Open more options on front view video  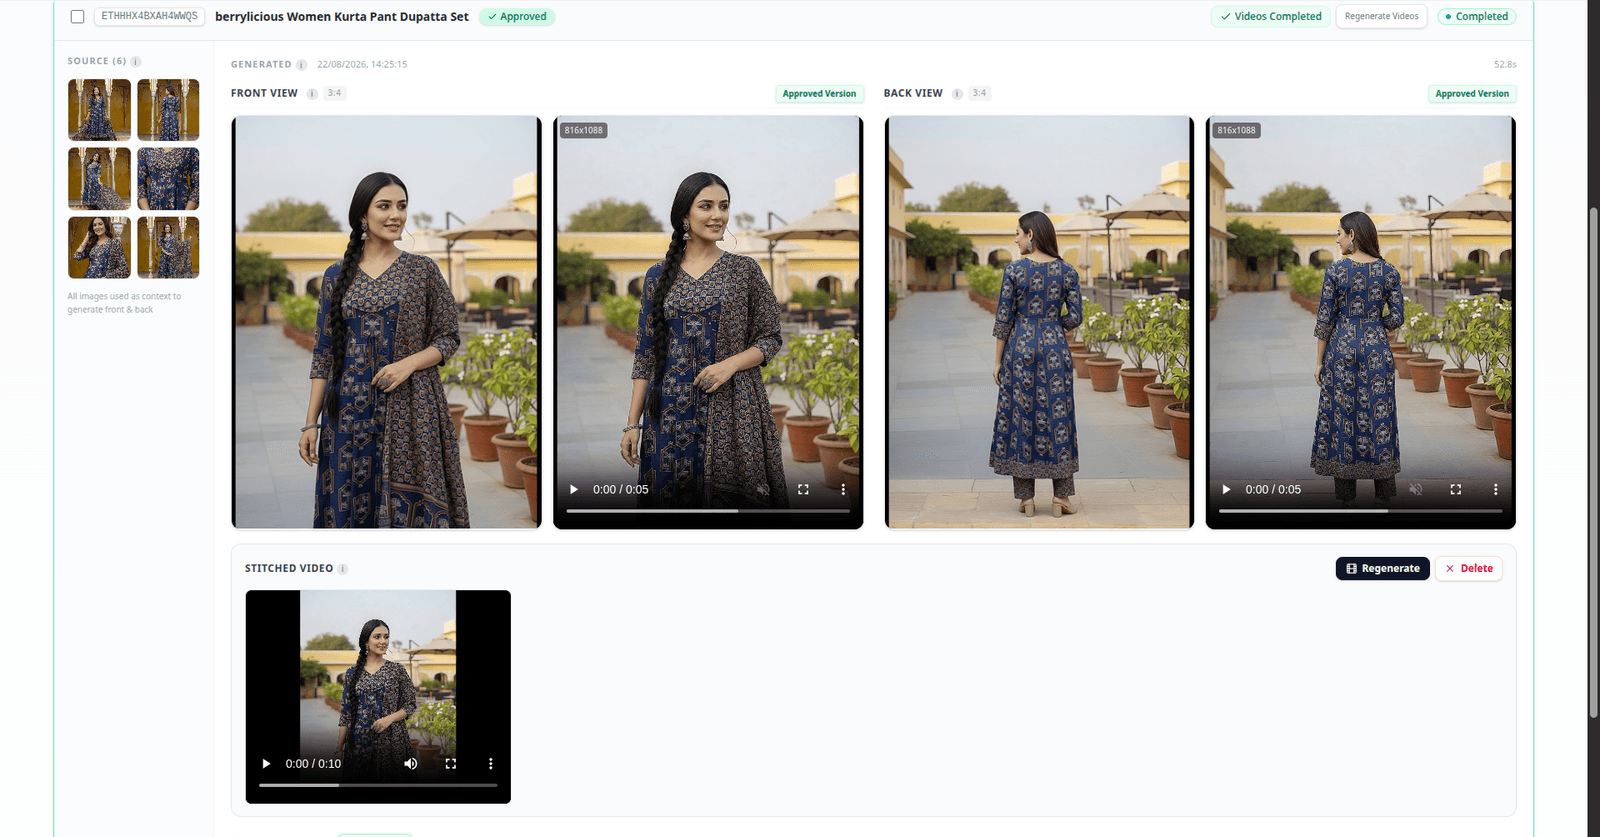843,490
